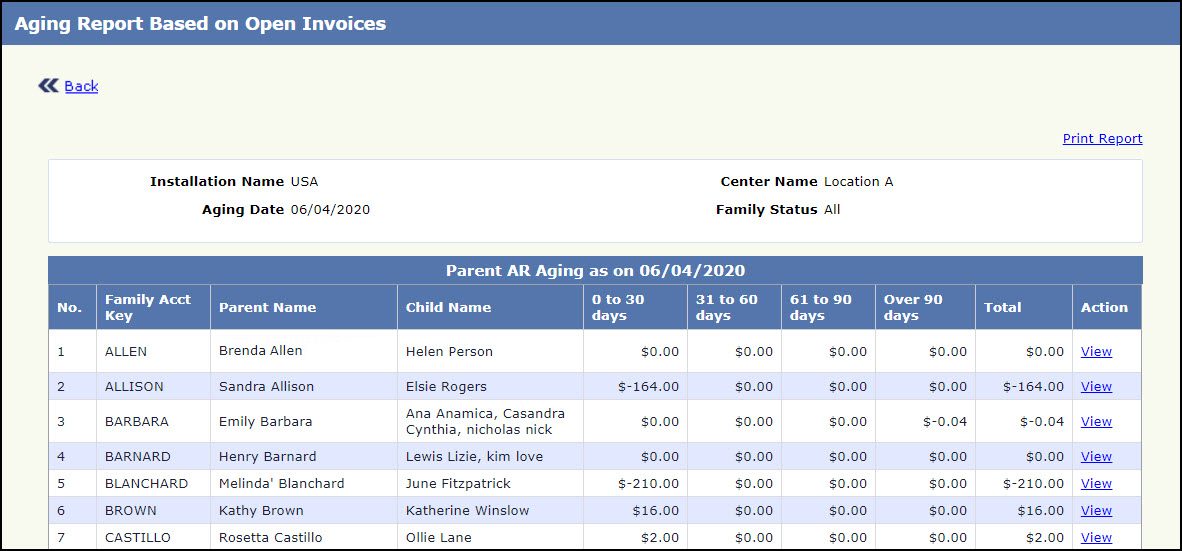Click the Over 90 days column header
Viewport: 1182px width, 551px height.
point(913,308)
